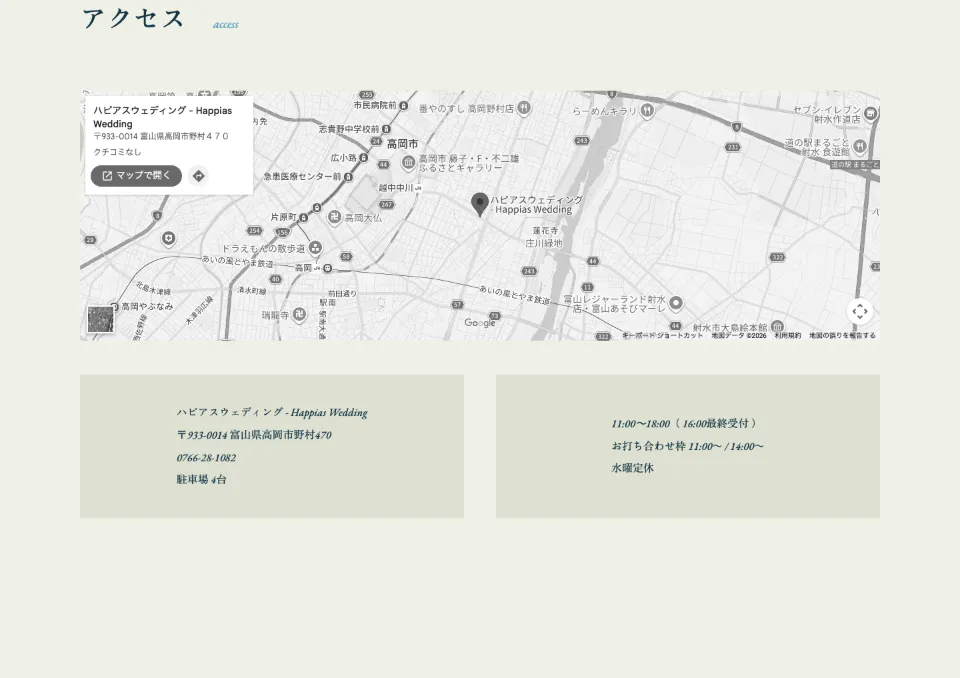Click the 急患医療センター前 tram stop icon
The height and width of the screenshot is (678, 960).
(x=348, y=177)
